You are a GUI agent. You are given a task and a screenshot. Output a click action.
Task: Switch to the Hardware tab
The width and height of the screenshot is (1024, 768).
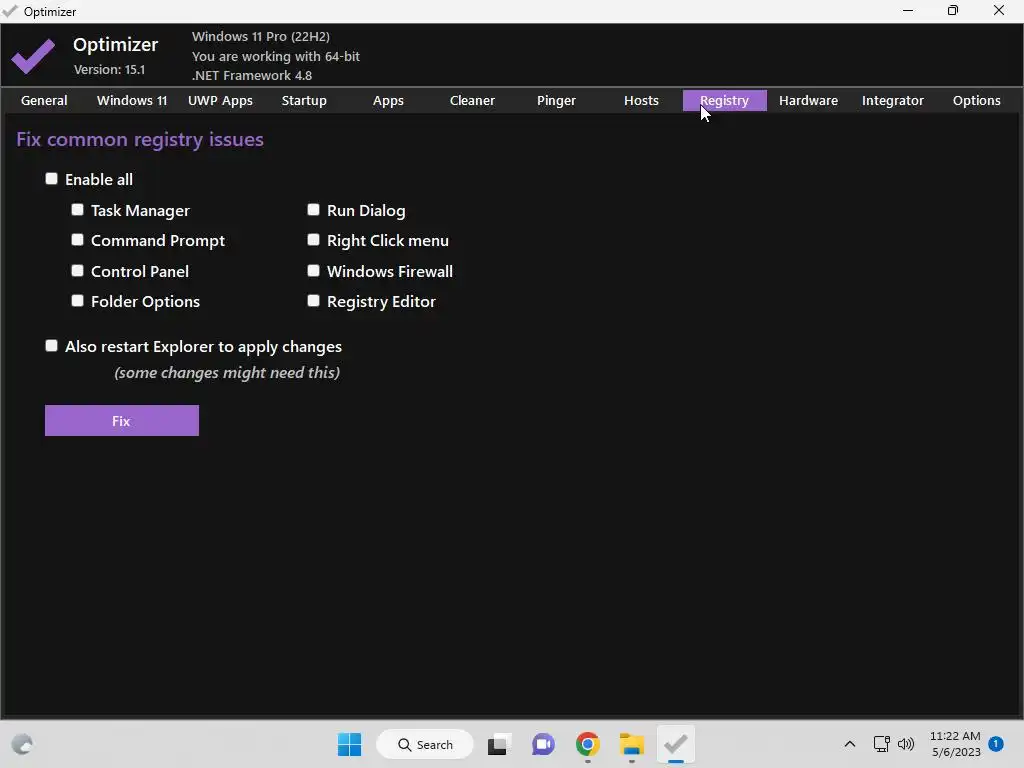(x=808, y=101)
